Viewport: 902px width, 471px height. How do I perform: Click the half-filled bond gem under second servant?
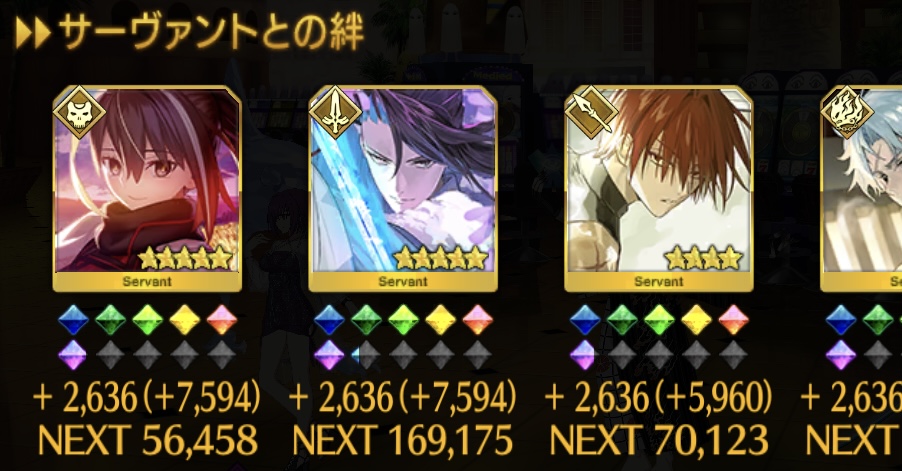[366, 355]
